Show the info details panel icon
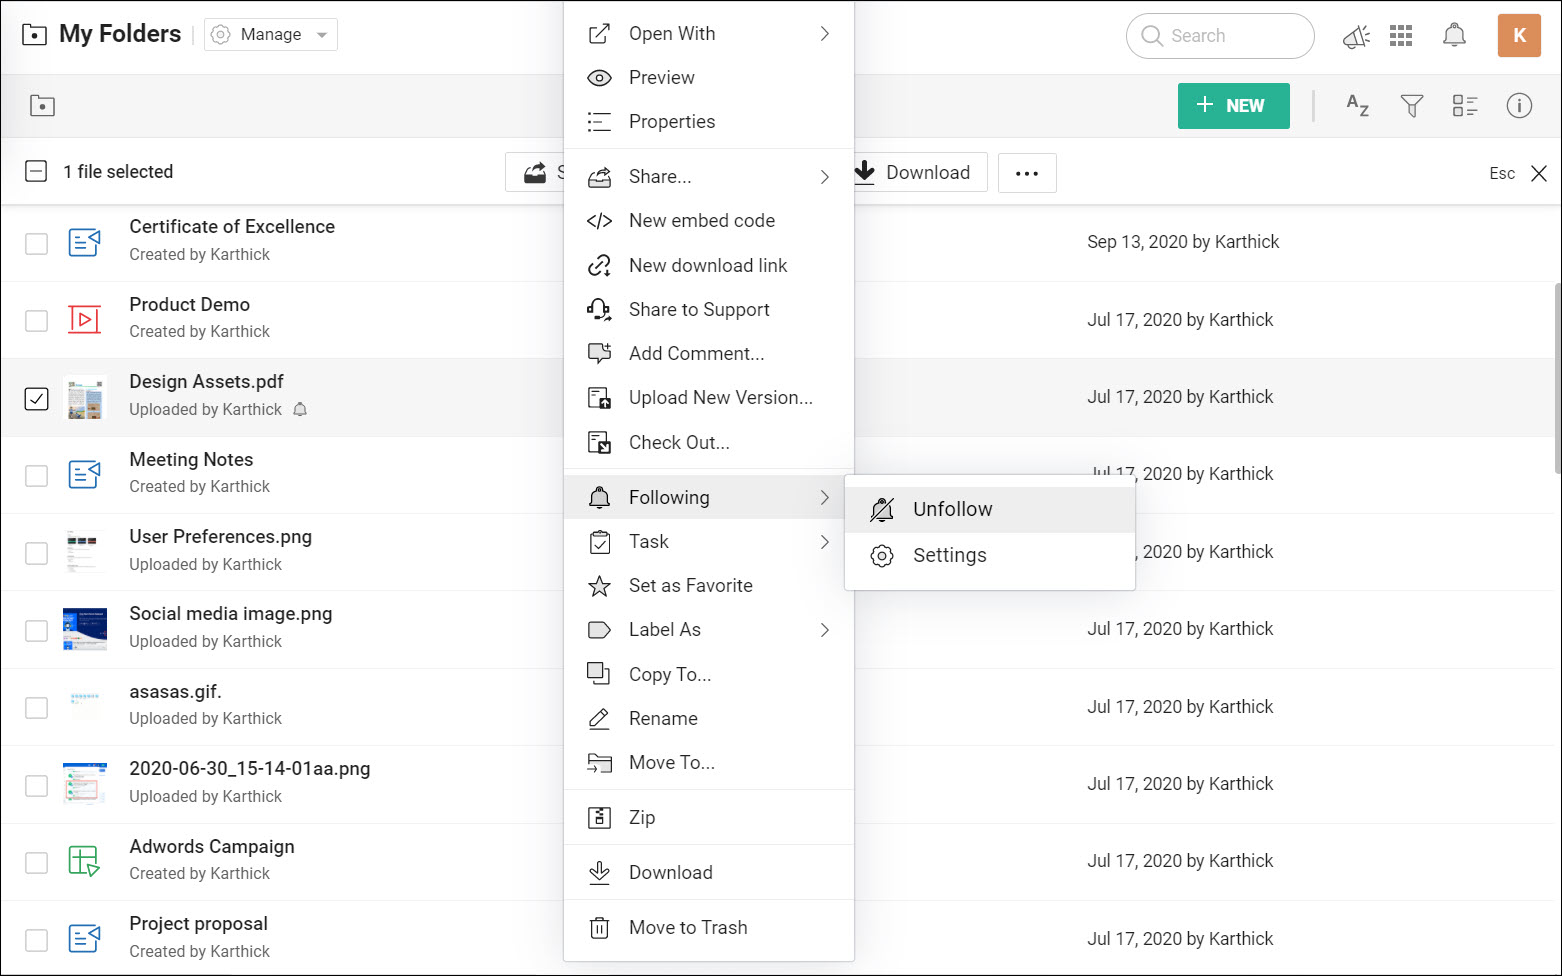Viewport: 1562px width, 976px height. pyautogui.click(x=1519, y=106)
